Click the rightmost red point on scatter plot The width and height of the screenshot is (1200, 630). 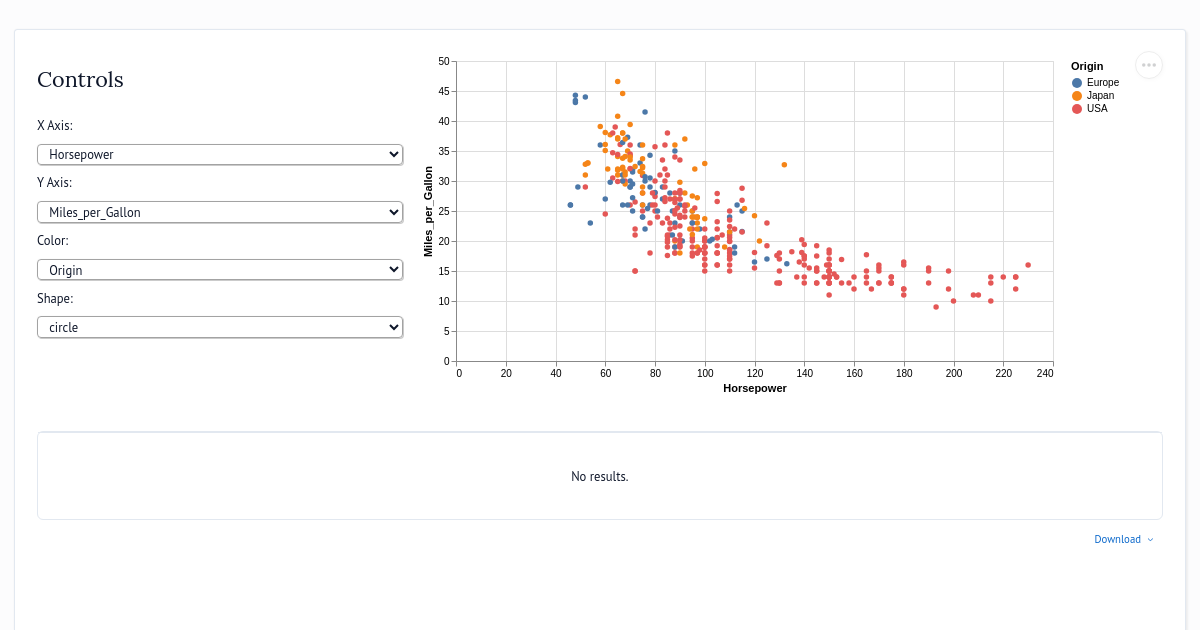click(x=1028, y=265)
